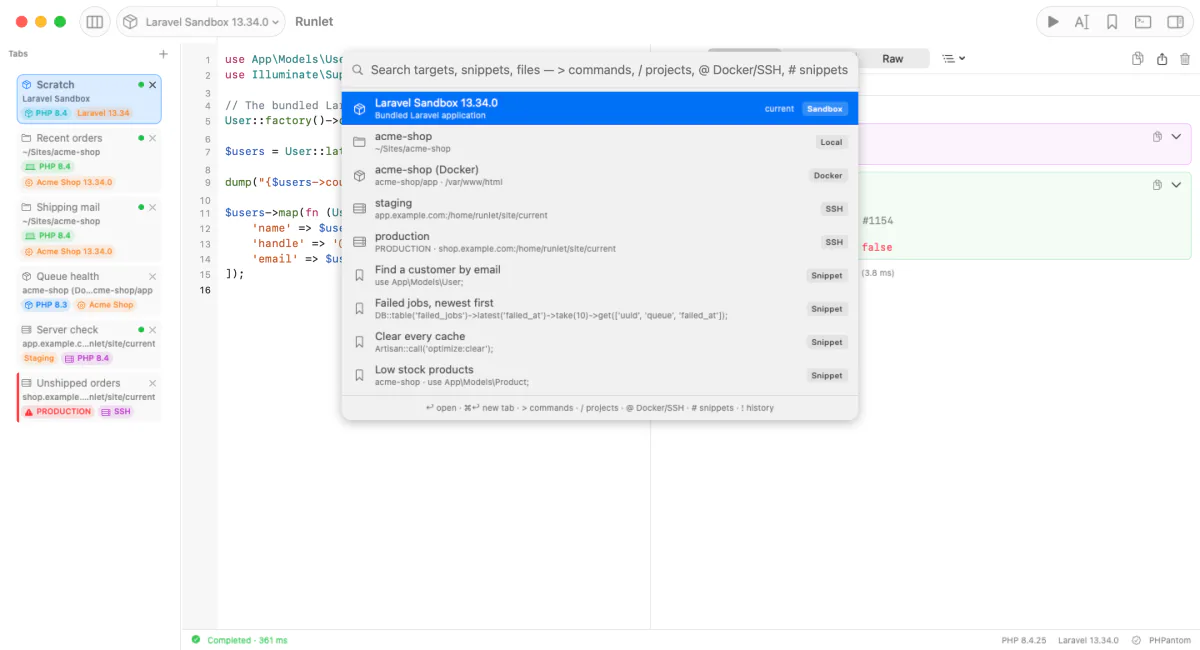
Task: Open the Laravel Sandbox 13.34.0 target dropdown
Action: tap(201, 21)
